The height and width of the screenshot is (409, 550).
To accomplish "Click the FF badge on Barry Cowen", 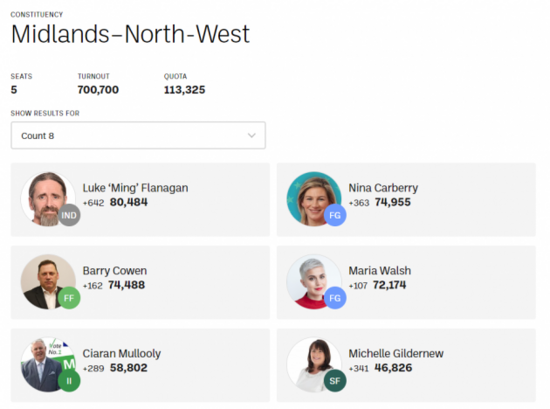I will point(69,298).
